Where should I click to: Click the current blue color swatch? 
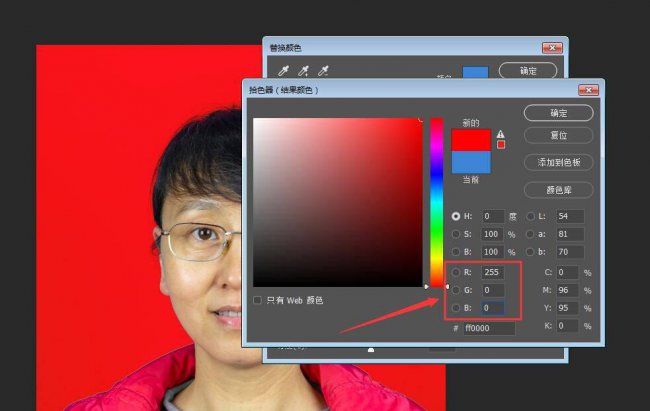(x=471, y=162)
